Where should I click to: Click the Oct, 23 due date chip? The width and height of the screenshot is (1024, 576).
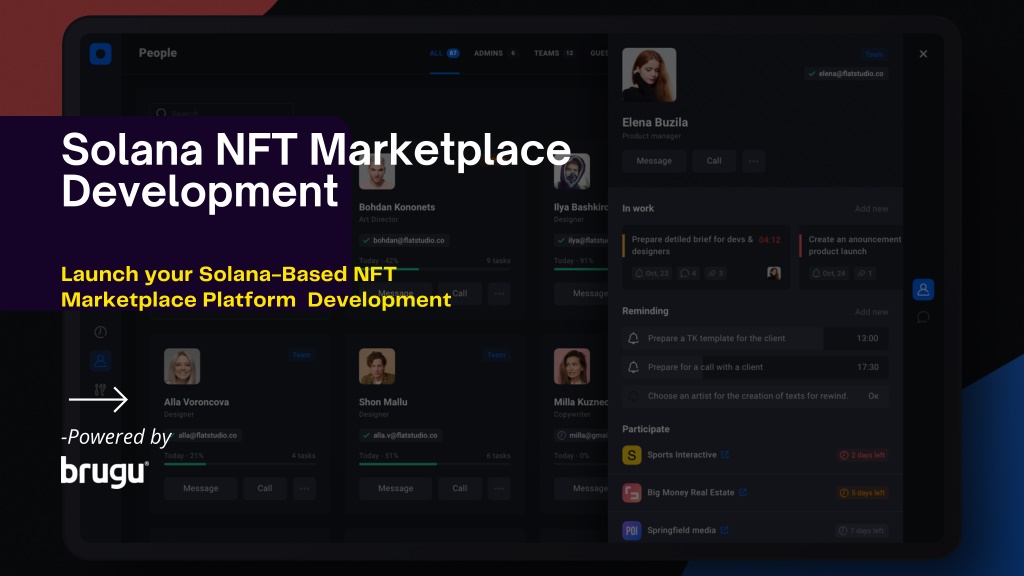652,273
